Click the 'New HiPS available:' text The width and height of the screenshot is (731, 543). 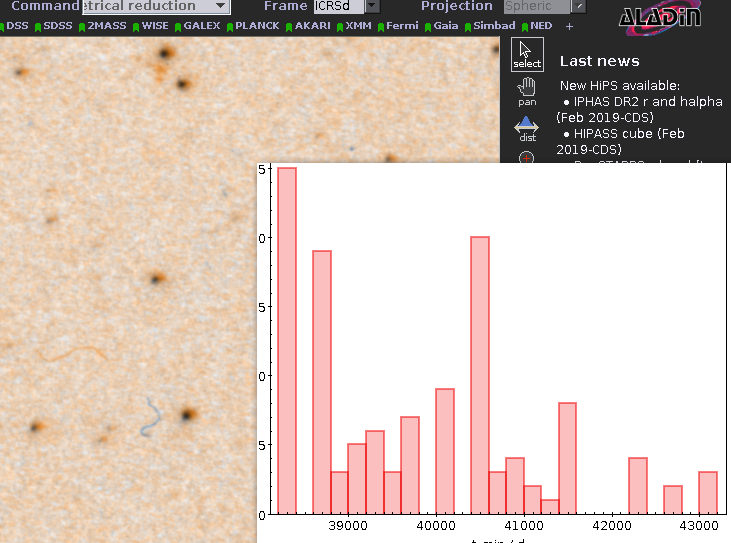coord(620,86)
